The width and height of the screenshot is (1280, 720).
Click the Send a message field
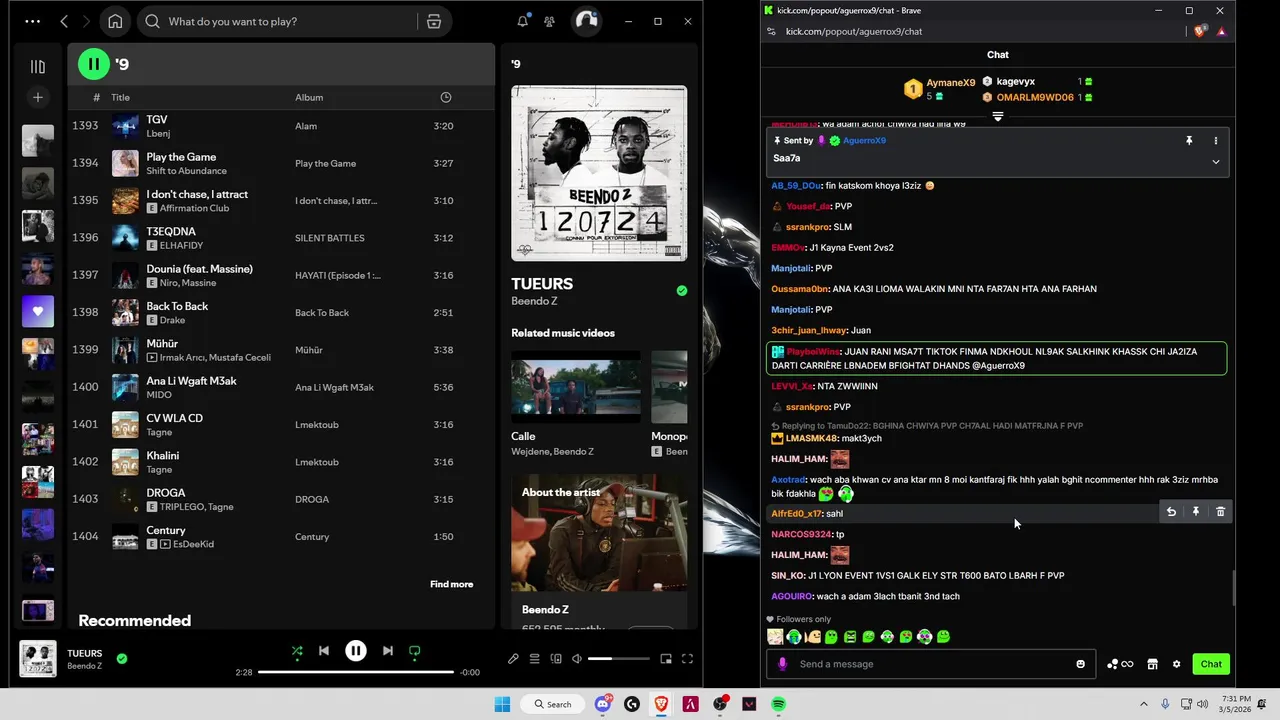(x=930, y=664)
